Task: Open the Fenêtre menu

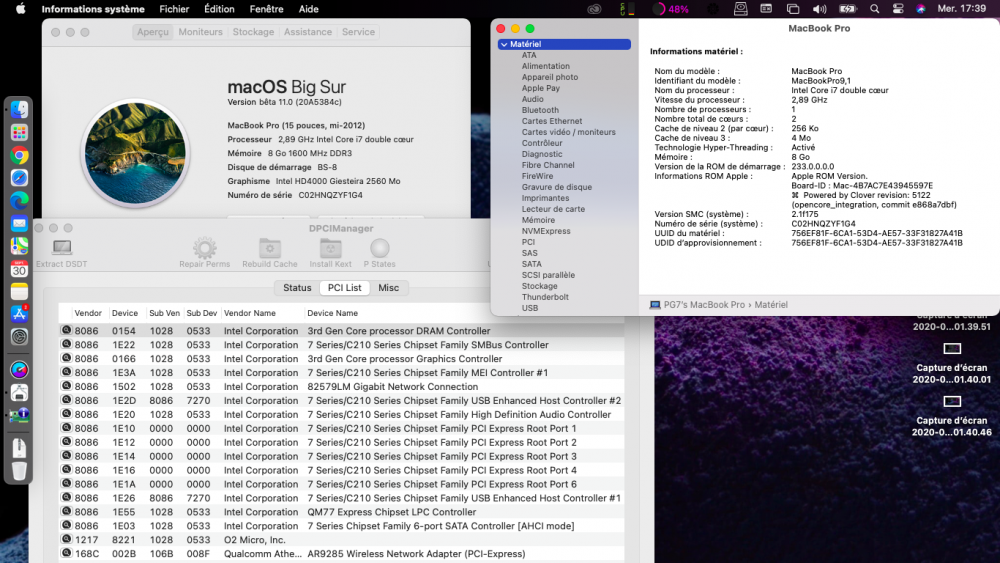Action: click(x=267, y=9)
